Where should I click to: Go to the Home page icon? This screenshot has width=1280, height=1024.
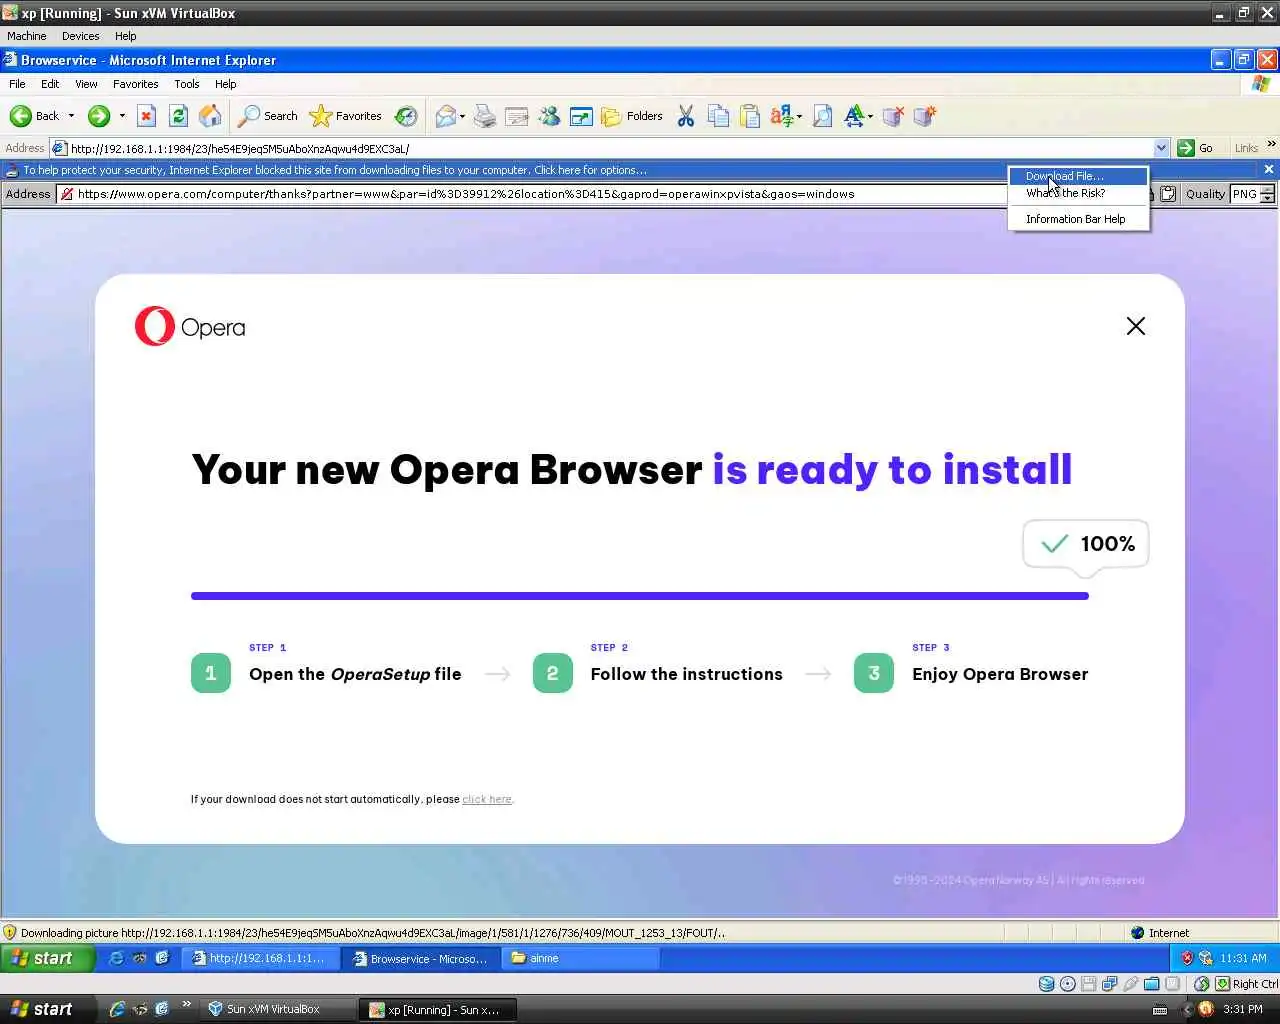coord(210,116)
